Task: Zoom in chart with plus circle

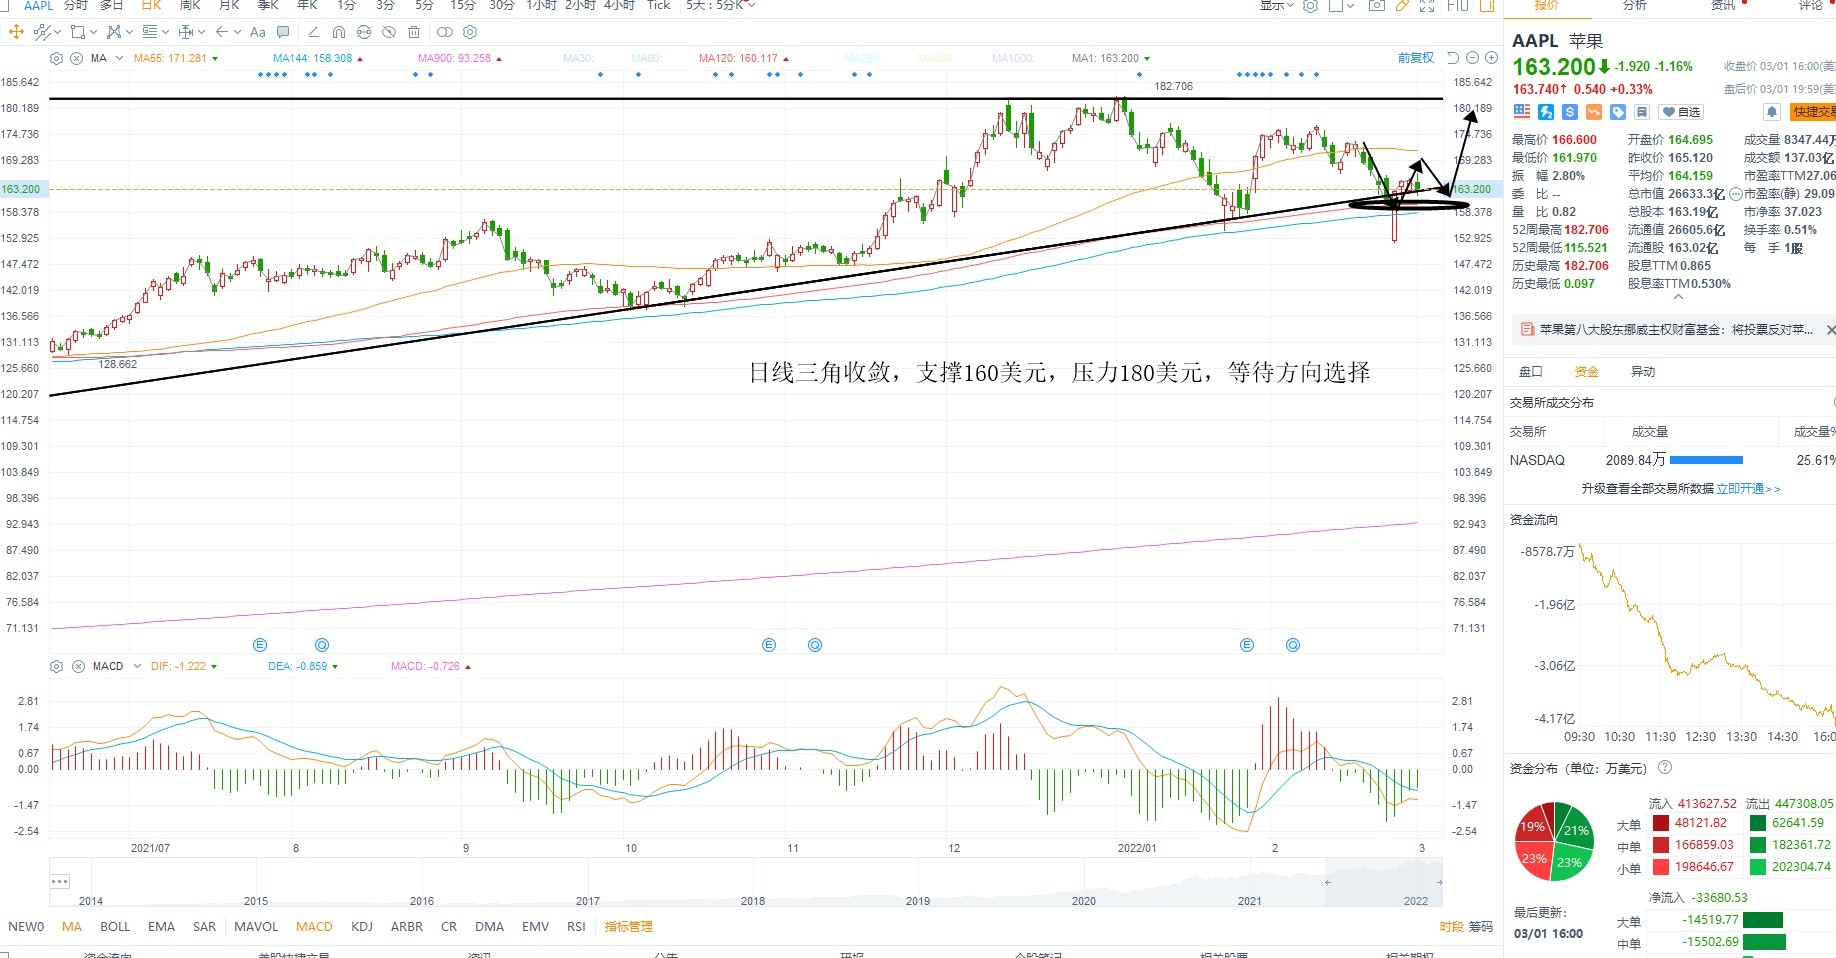Action: coord(1491,58)
